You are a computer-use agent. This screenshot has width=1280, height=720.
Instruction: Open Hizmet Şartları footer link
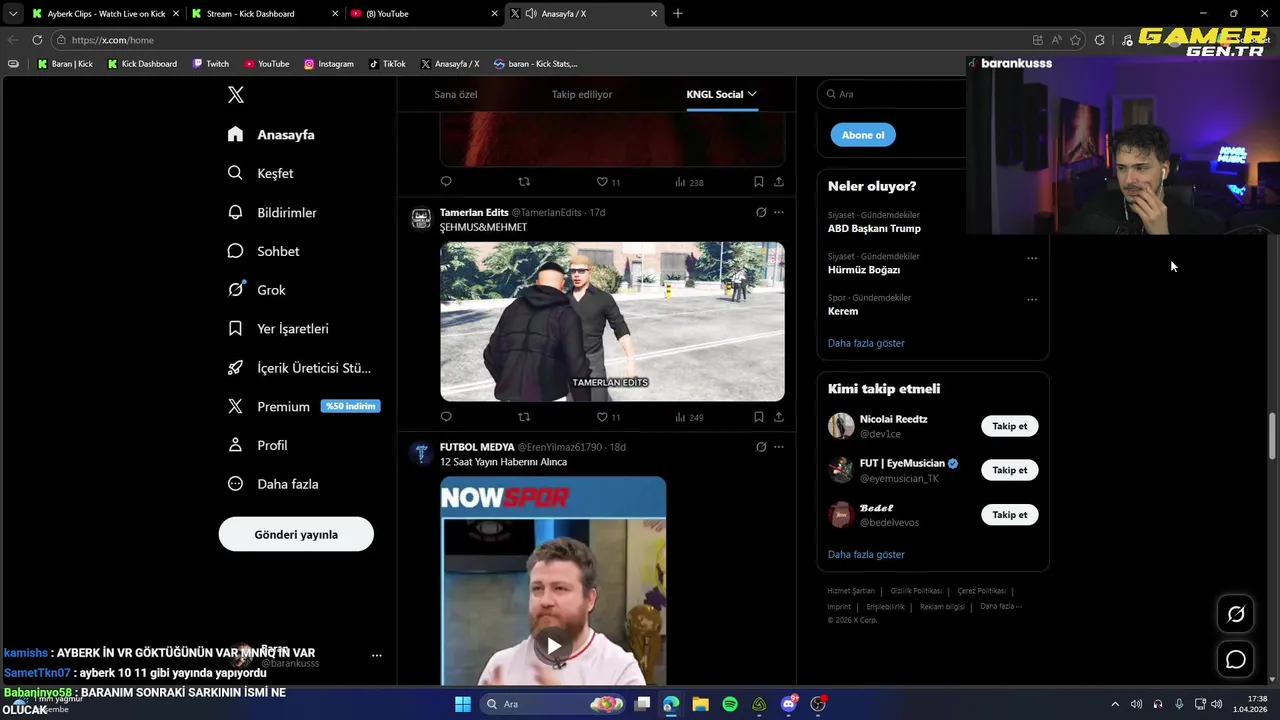pyautogui.click(x=851, y=591)
